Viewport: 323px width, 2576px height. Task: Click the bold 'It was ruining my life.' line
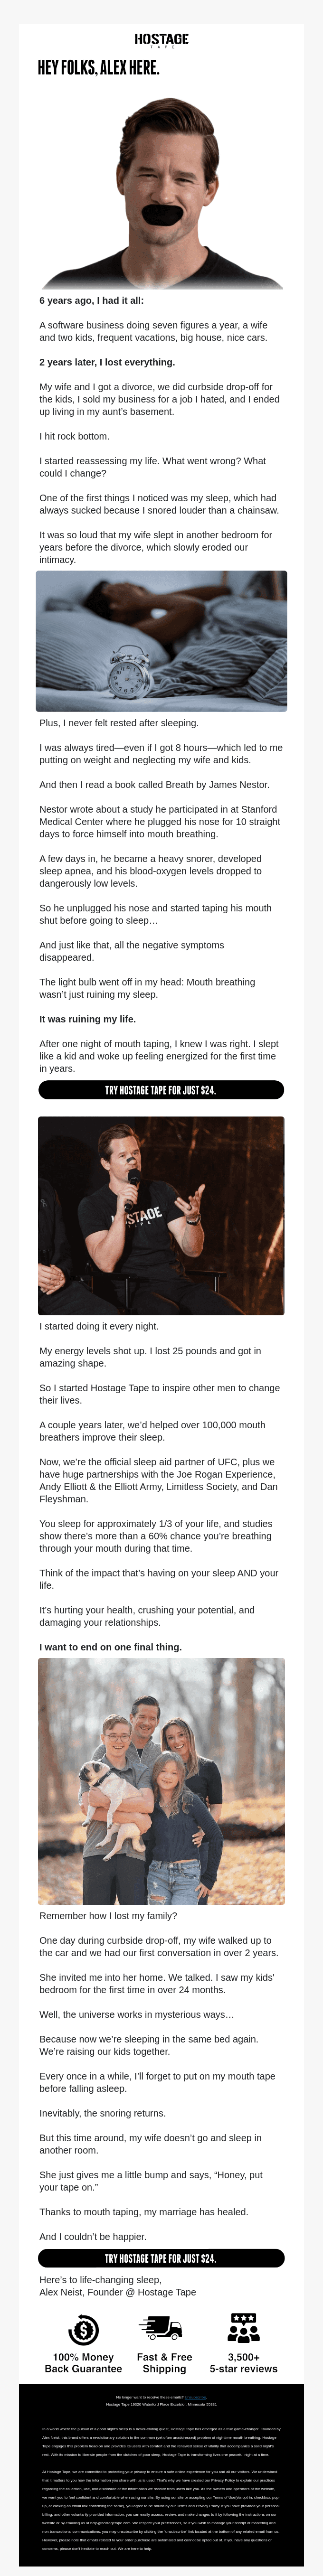[x=87, y=1019]
